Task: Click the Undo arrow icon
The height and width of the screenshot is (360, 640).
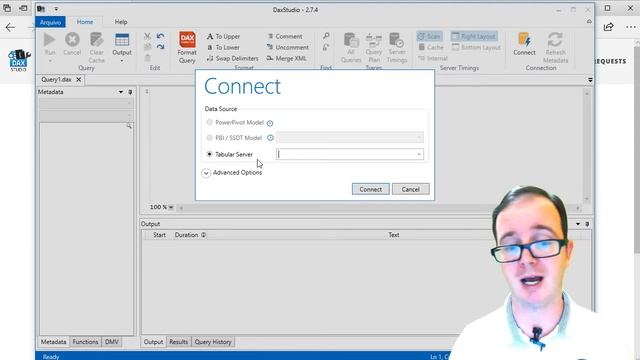Action: [160, 36]
